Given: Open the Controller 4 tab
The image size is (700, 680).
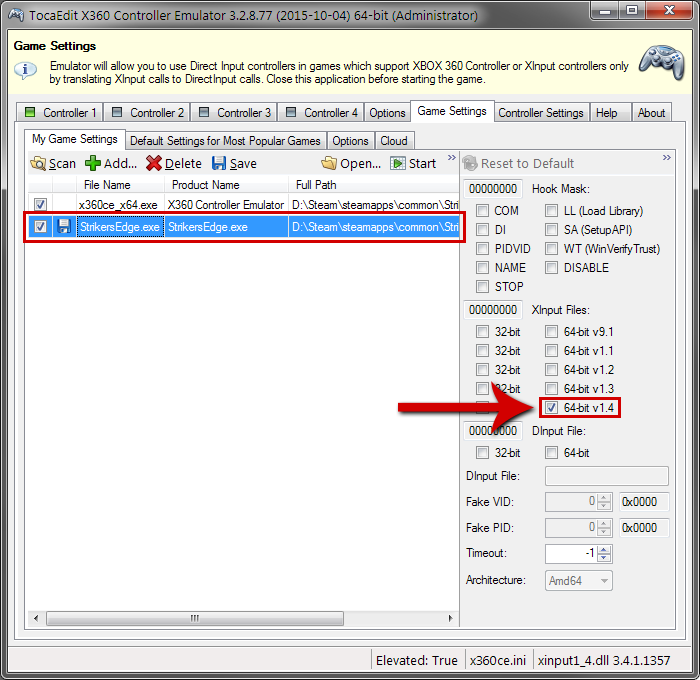Looking at the screenshot, I should click(321, 113).
